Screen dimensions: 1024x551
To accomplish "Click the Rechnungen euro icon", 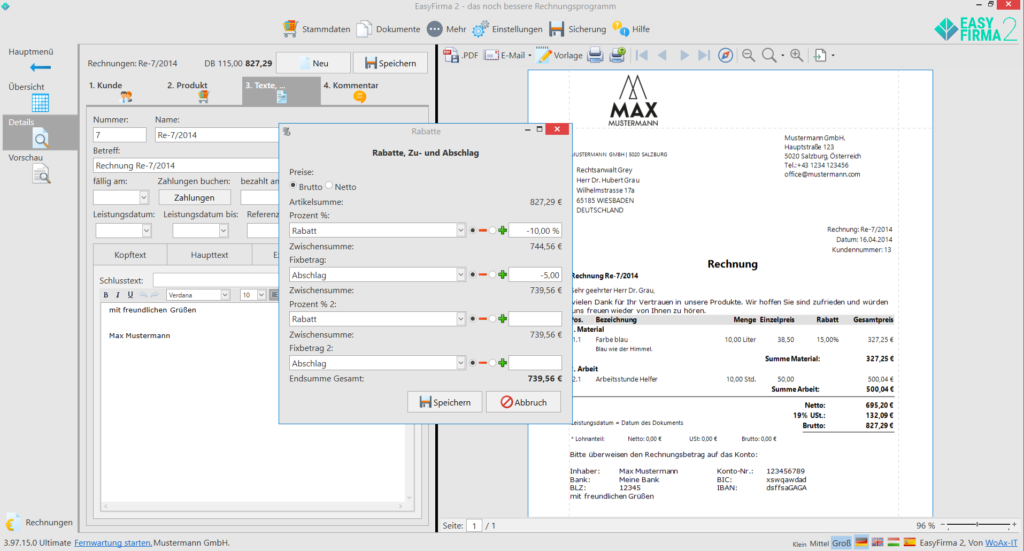I will click(x=12, y=522).
